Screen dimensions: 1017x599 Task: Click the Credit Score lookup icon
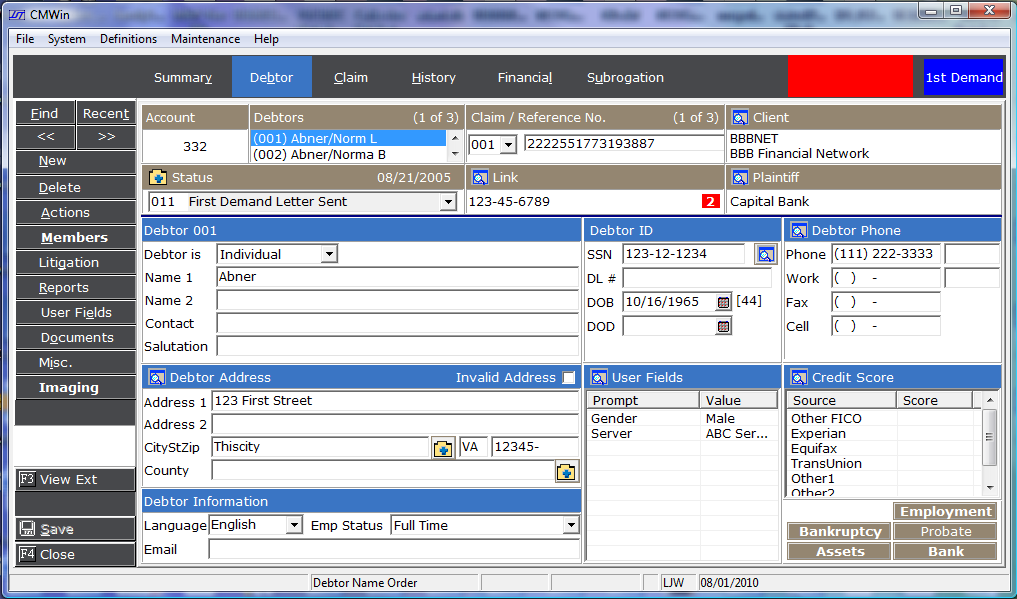click(799, 378)
